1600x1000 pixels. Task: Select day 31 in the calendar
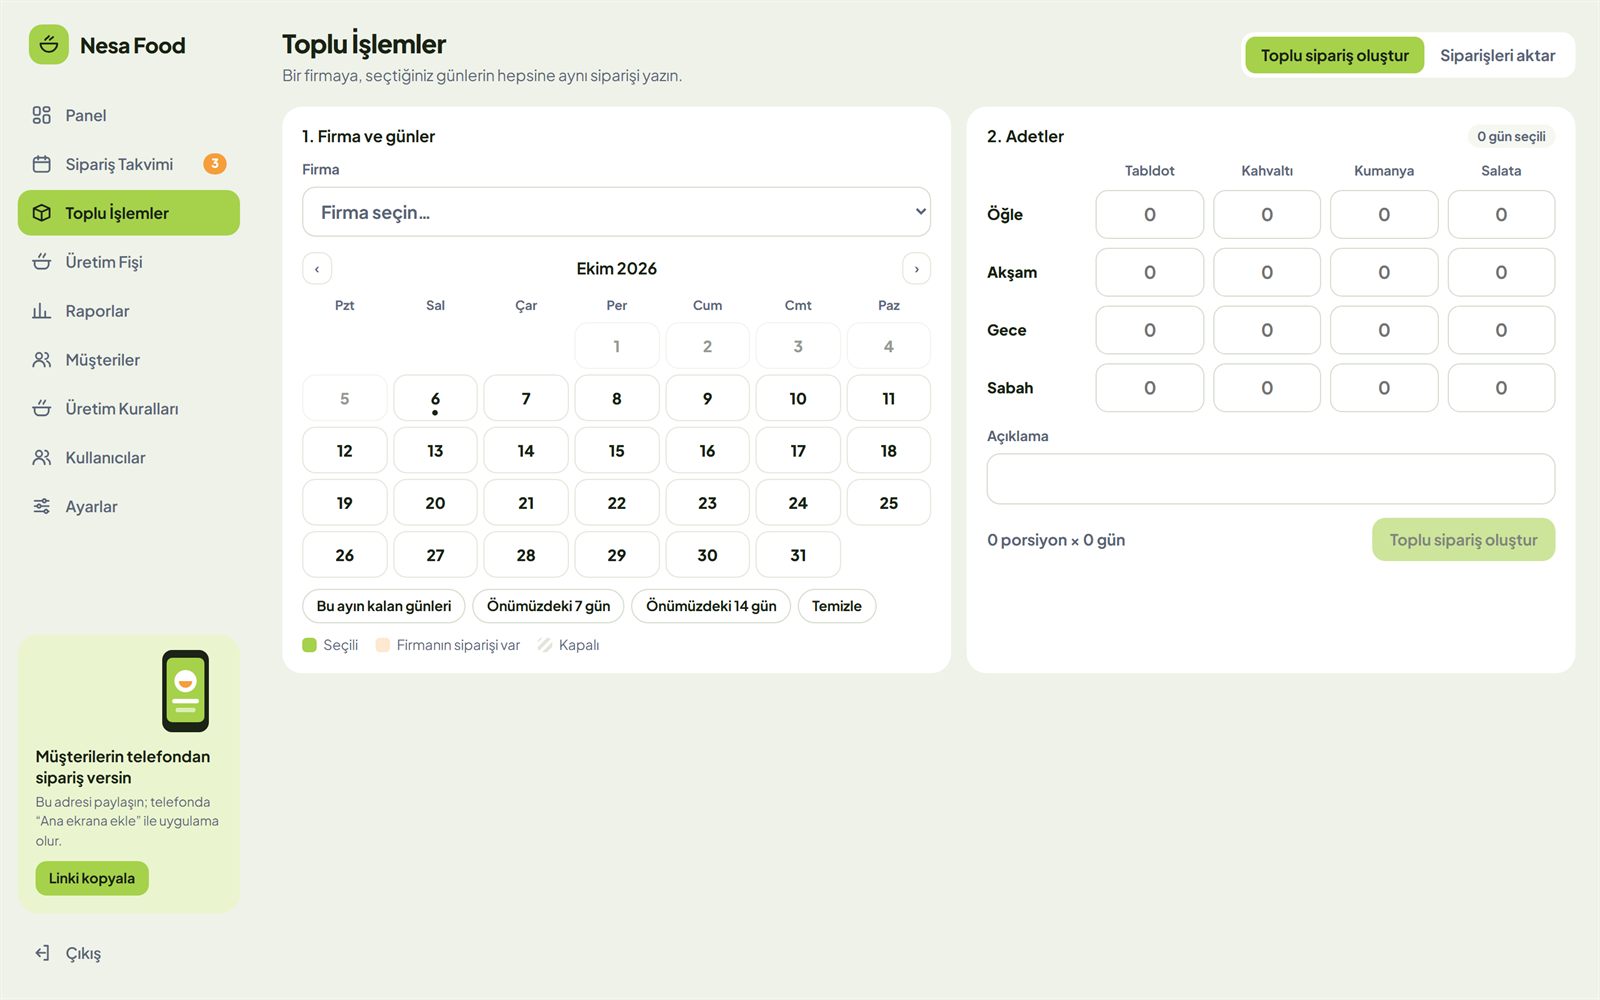point(798,555)
